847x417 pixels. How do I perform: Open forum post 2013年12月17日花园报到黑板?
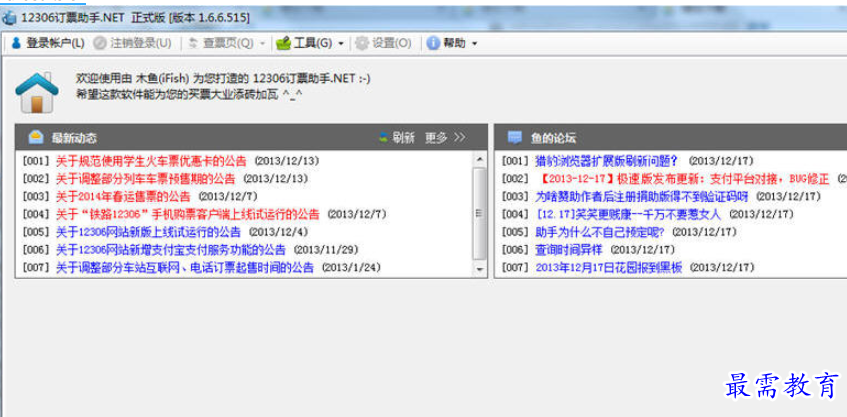(609, 268)
